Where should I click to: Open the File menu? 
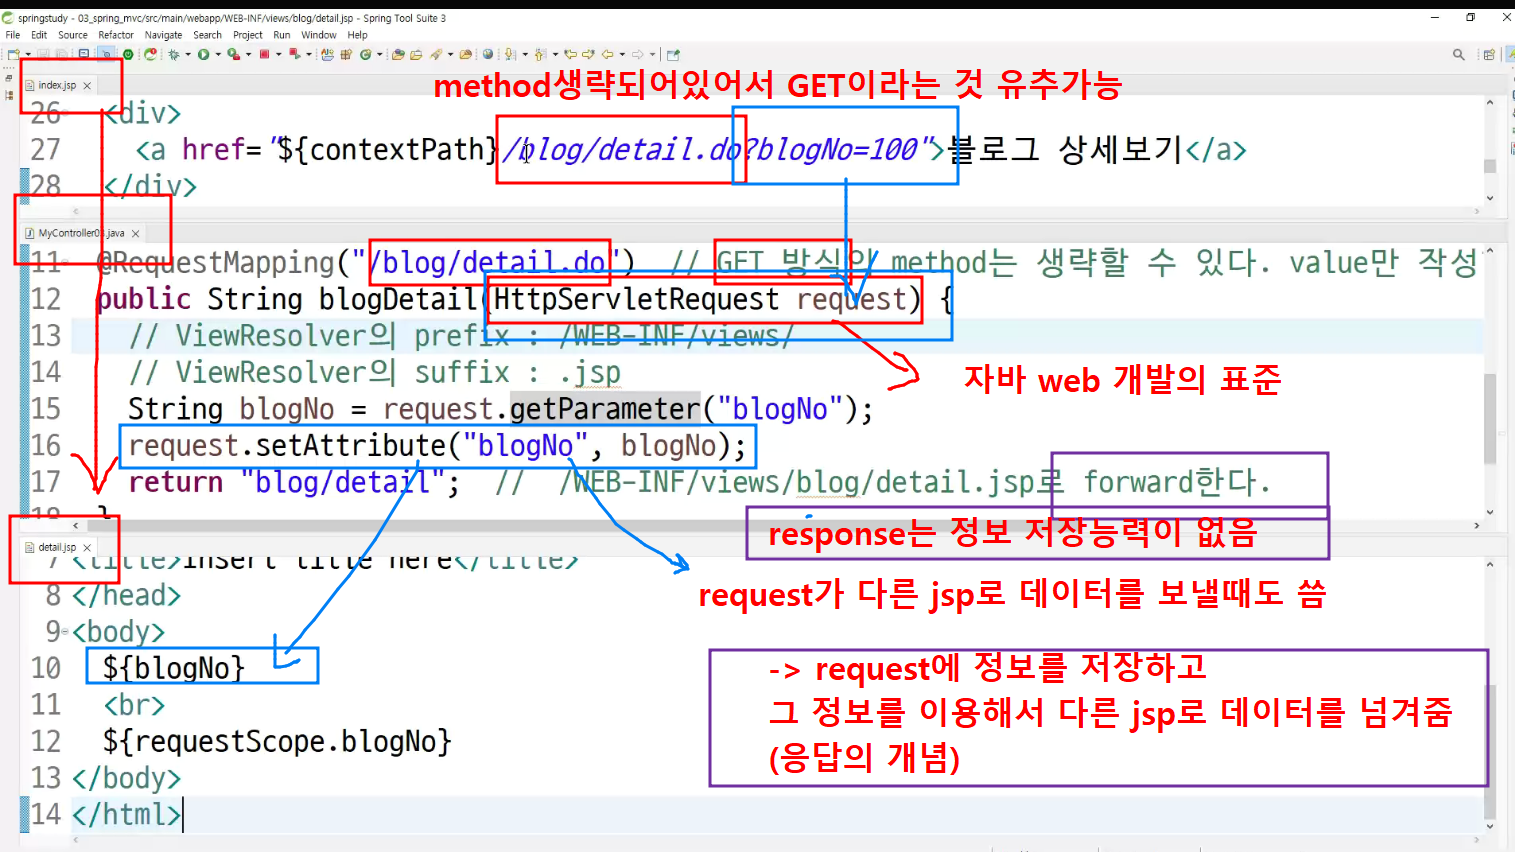click(13, 35)
